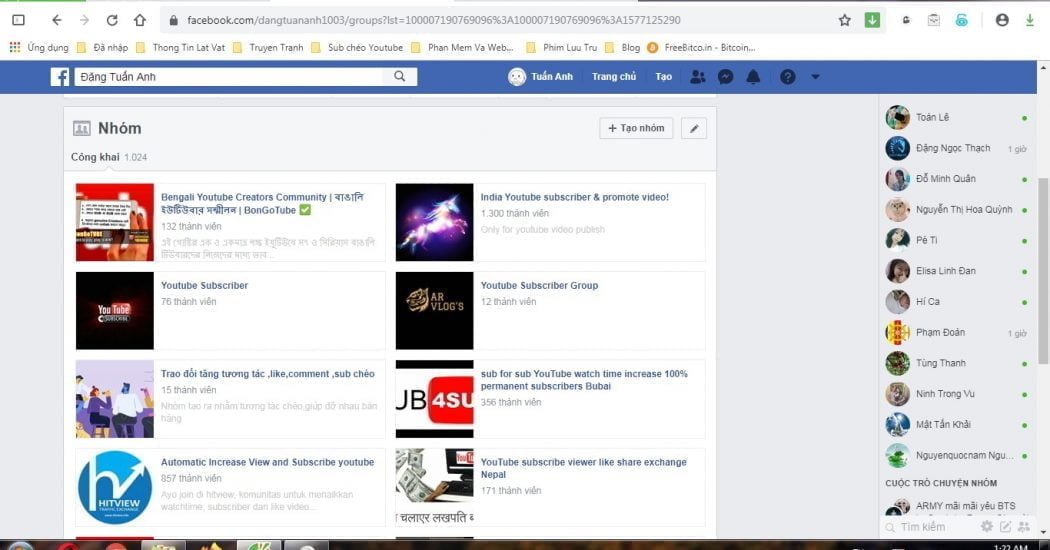Click the search magnifier in Facebook bar

400,76
